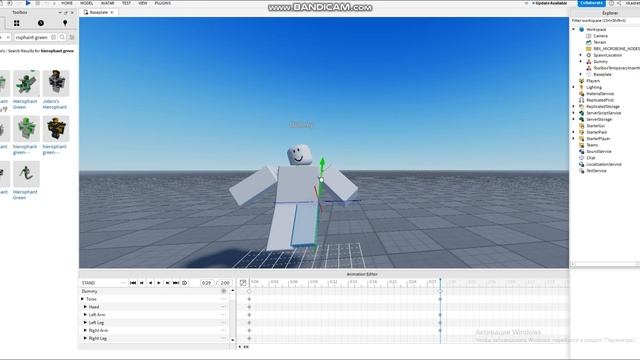Click the Players icon in Explorer
640x360 pixels.
(582, 81)
